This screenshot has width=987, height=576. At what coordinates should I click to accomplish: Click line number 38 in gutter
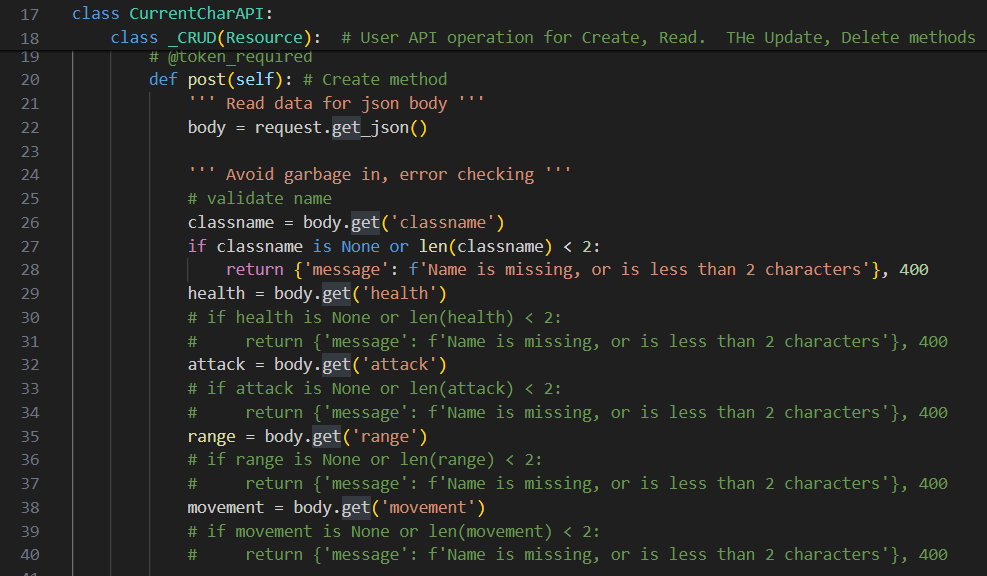coord(30,508)
